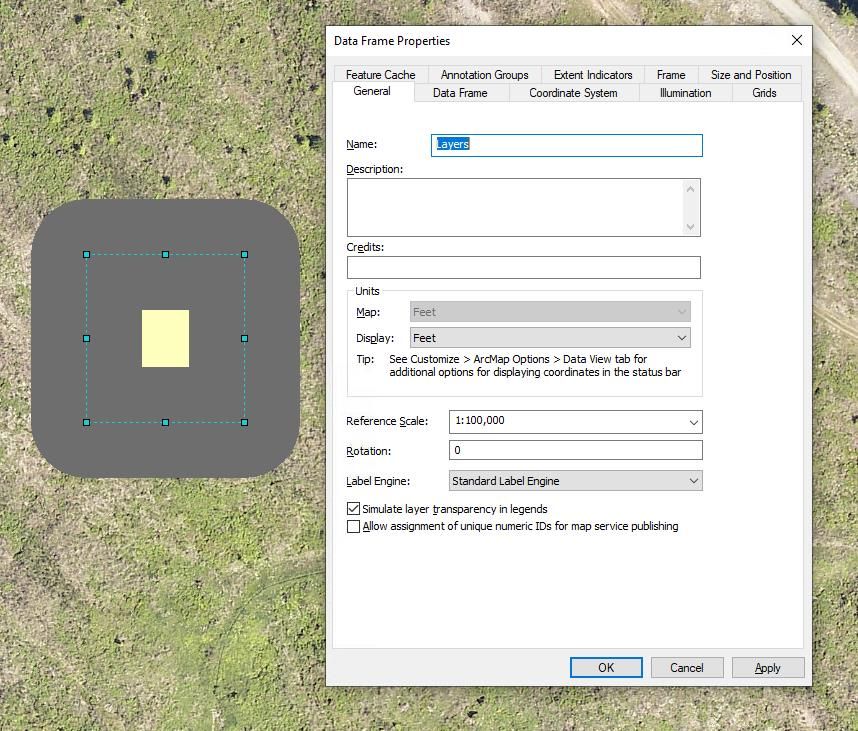Close the Data Frame Properties dialog

coord(797,40)
